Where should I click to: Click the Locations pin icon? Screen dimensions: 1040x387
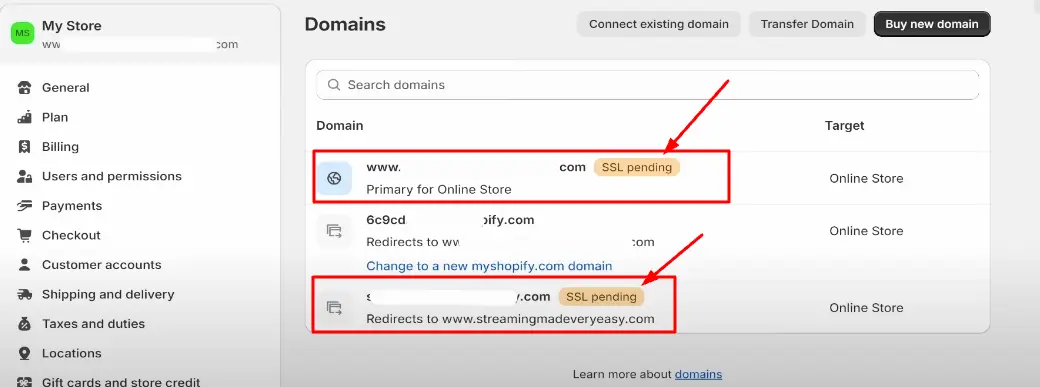[x=25, y=353]
